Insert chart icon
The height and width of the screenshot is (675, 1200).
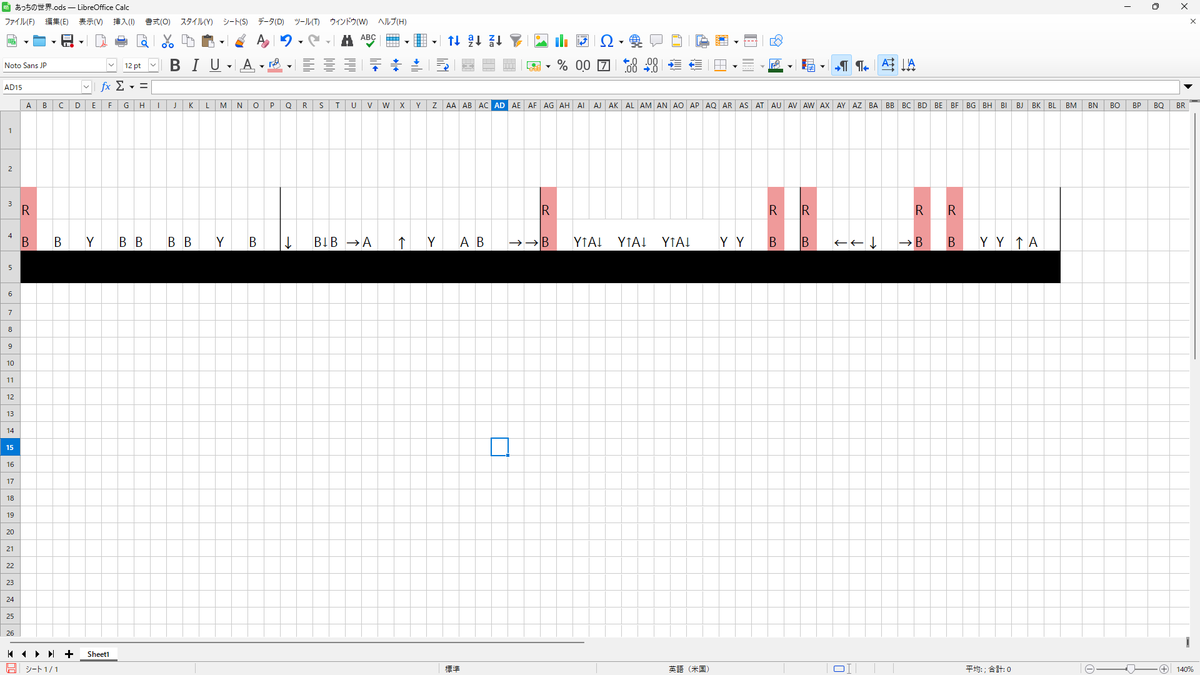tap(561, 41)
